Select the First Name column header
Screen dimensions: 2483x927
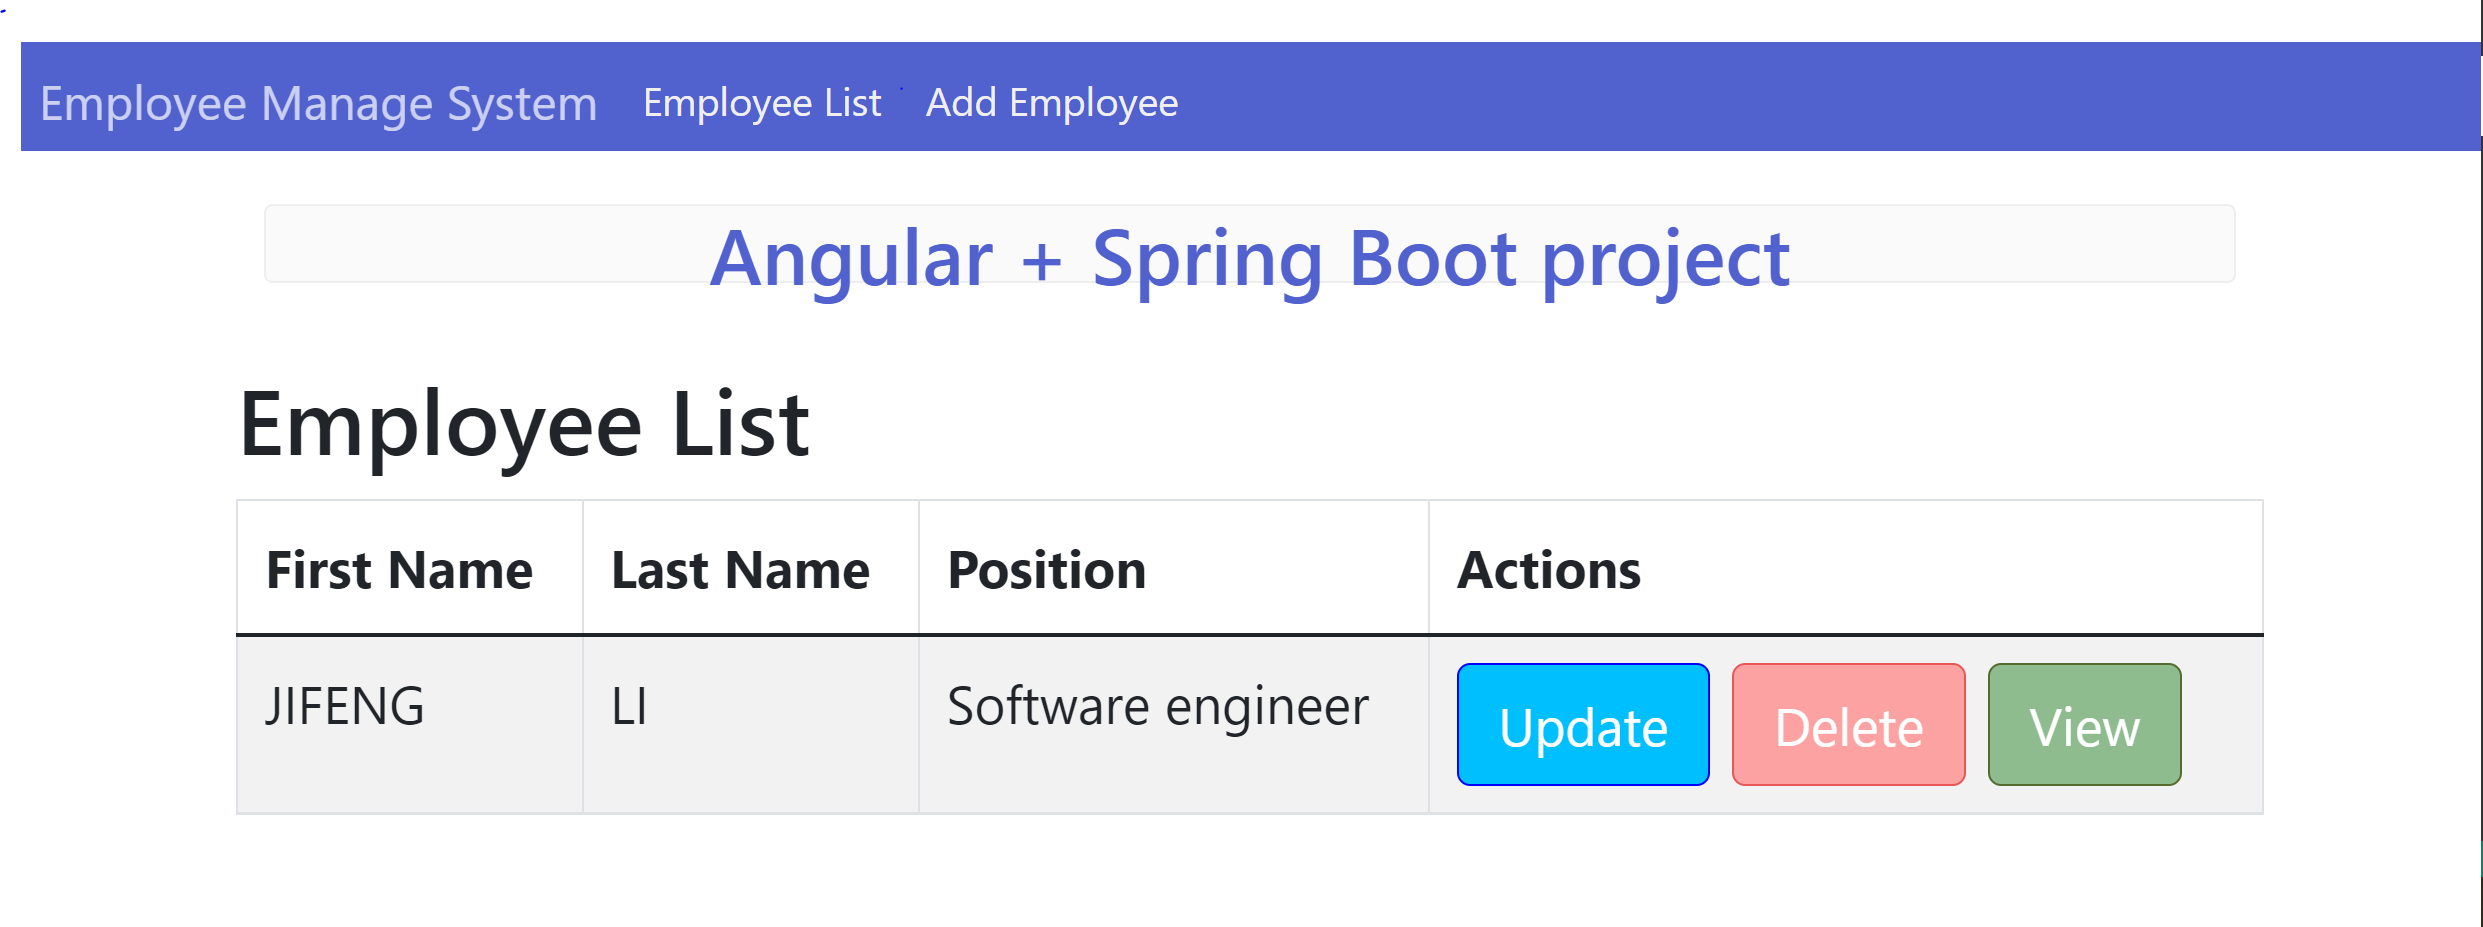tap(399, 568)
